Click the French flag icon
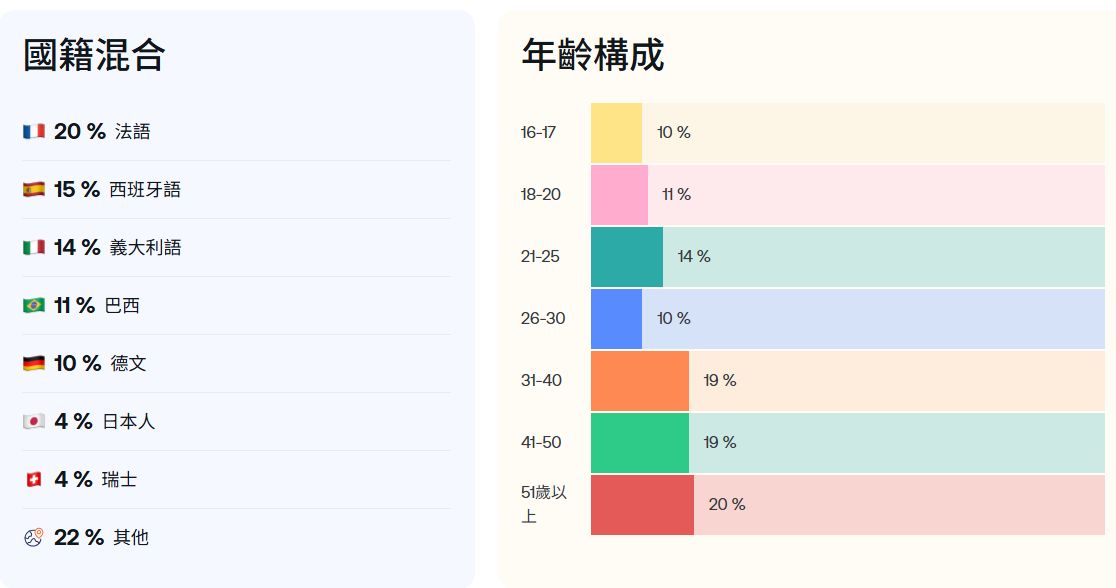Image resolution: width=1116 pixels, height=588 pixels. [x=34, y=131]
